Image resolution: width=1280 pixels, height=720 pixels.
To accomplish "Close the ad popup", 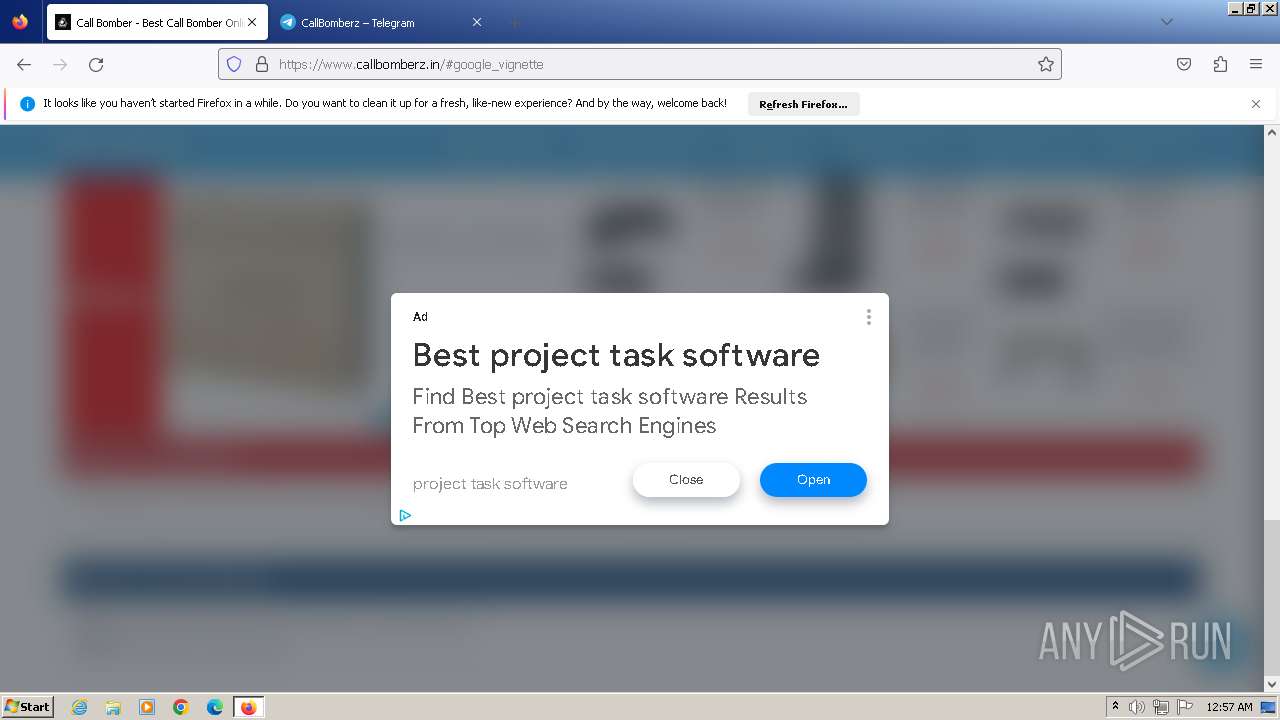I will [x=686, y=480].
